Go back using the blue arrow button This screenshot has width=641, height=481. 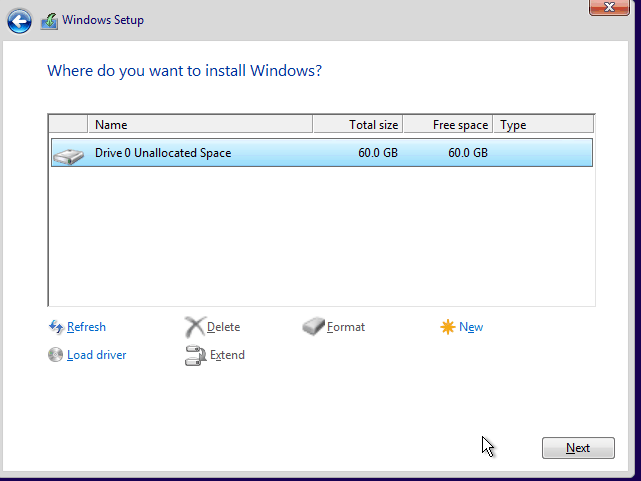tap(19, 21)
